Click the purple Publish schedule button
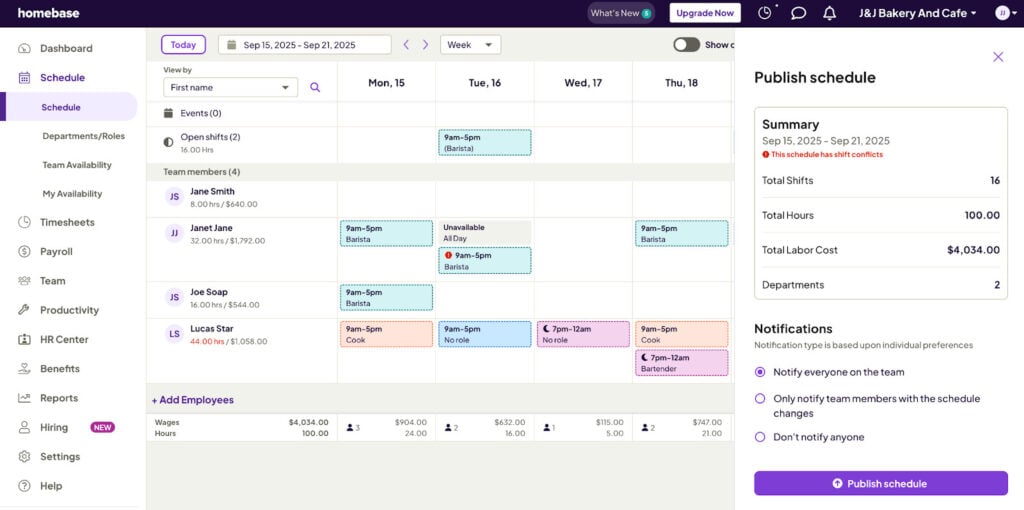Screen dimensions: 1024x510 (881, 483)
